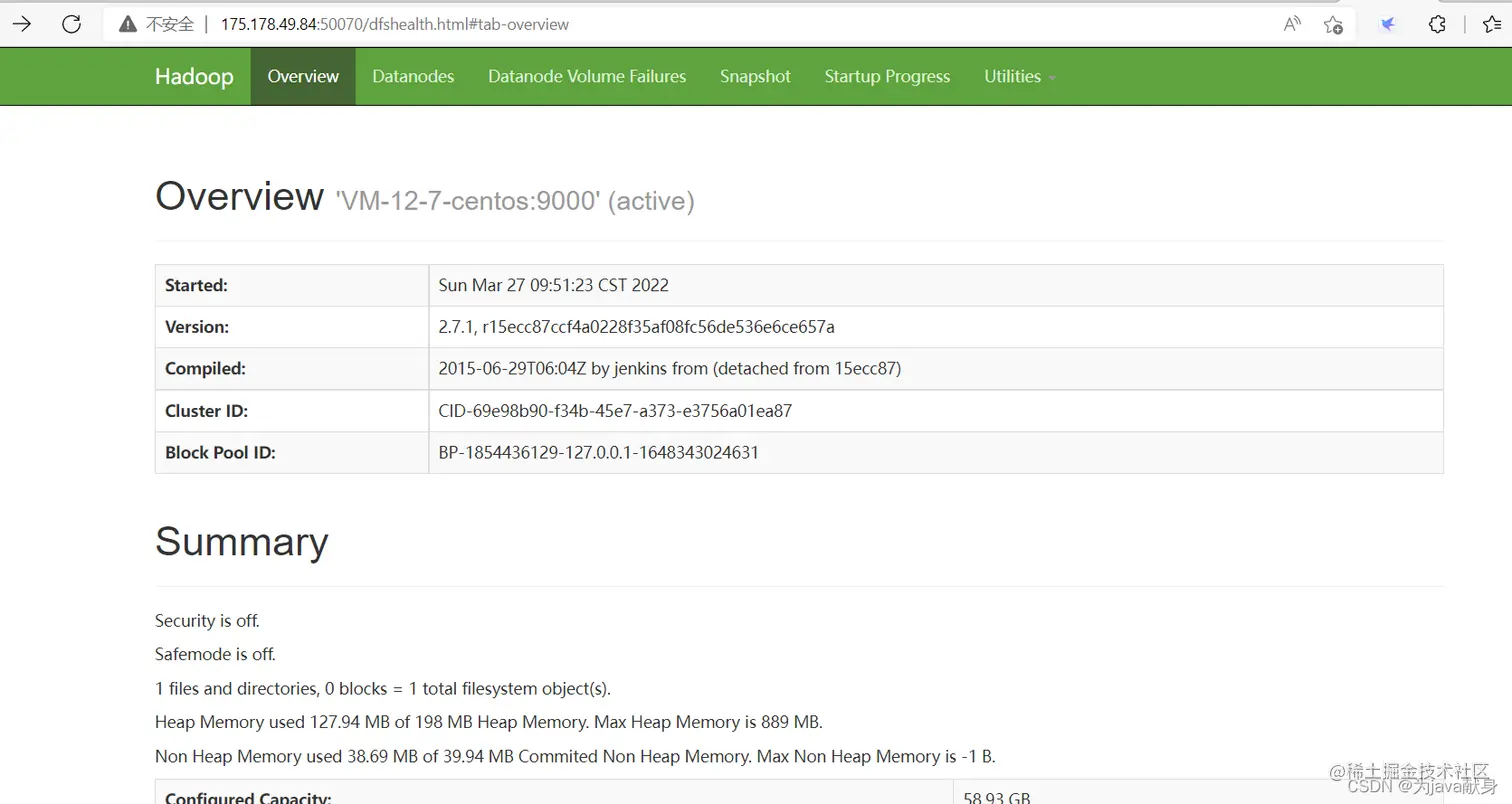Click the 2.7.1 version hash value
1512x804 pixels.
pos(636,327)
